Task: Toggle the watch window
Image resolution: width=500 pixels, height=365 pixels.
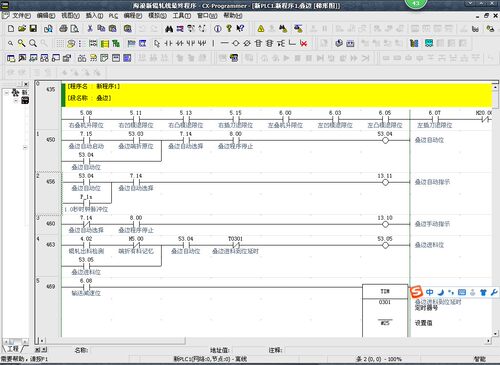Action: (x=33, y=58)
